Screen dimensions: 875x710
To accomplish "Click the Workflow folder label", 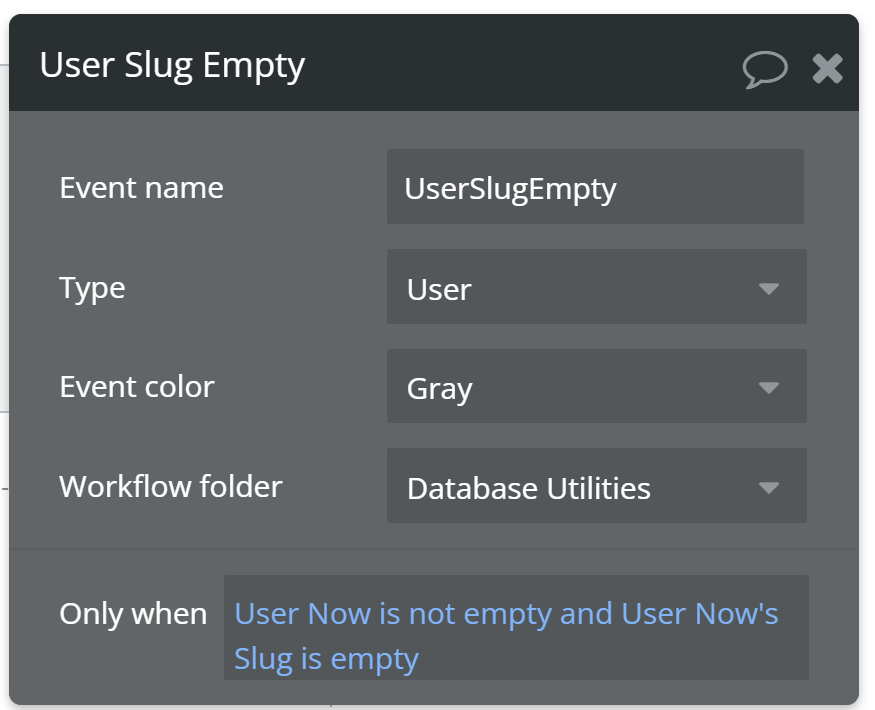I will 171,487.
